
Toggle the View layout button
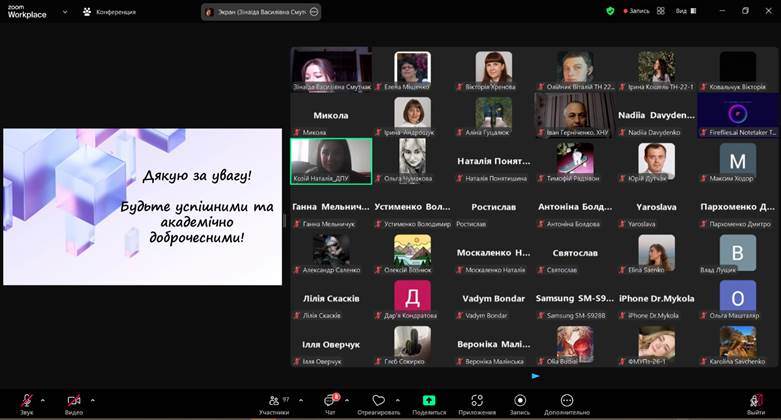coord(686,11)
